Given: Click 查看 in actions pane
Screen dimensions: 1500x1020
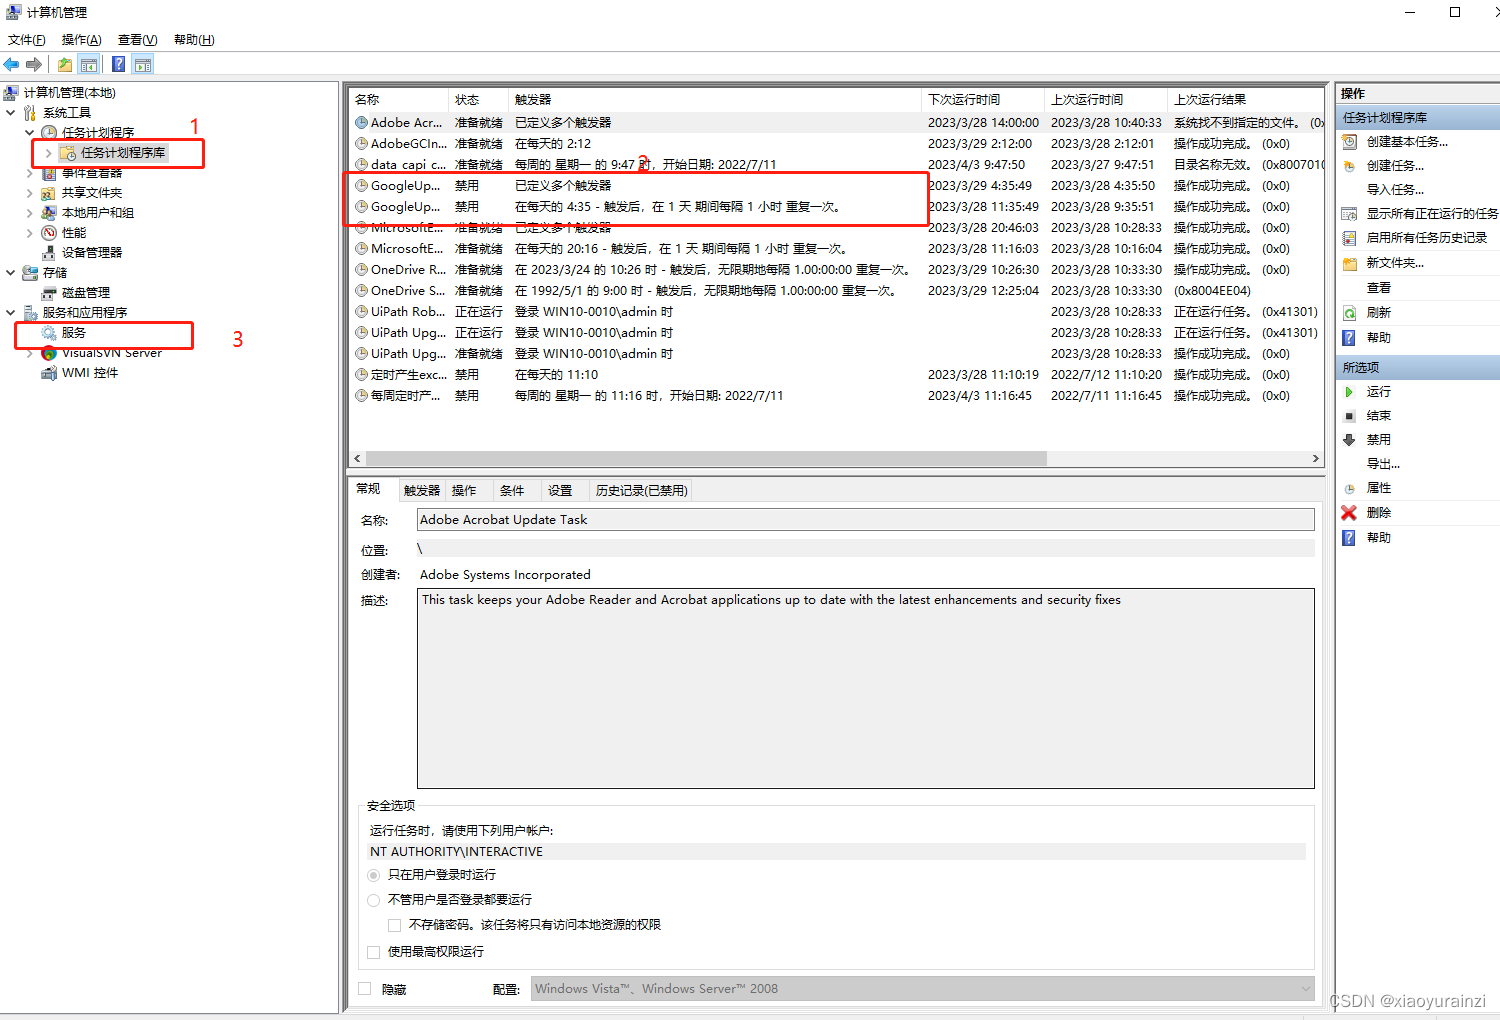Looking at the screenshot, I should tap(1379, 288).
